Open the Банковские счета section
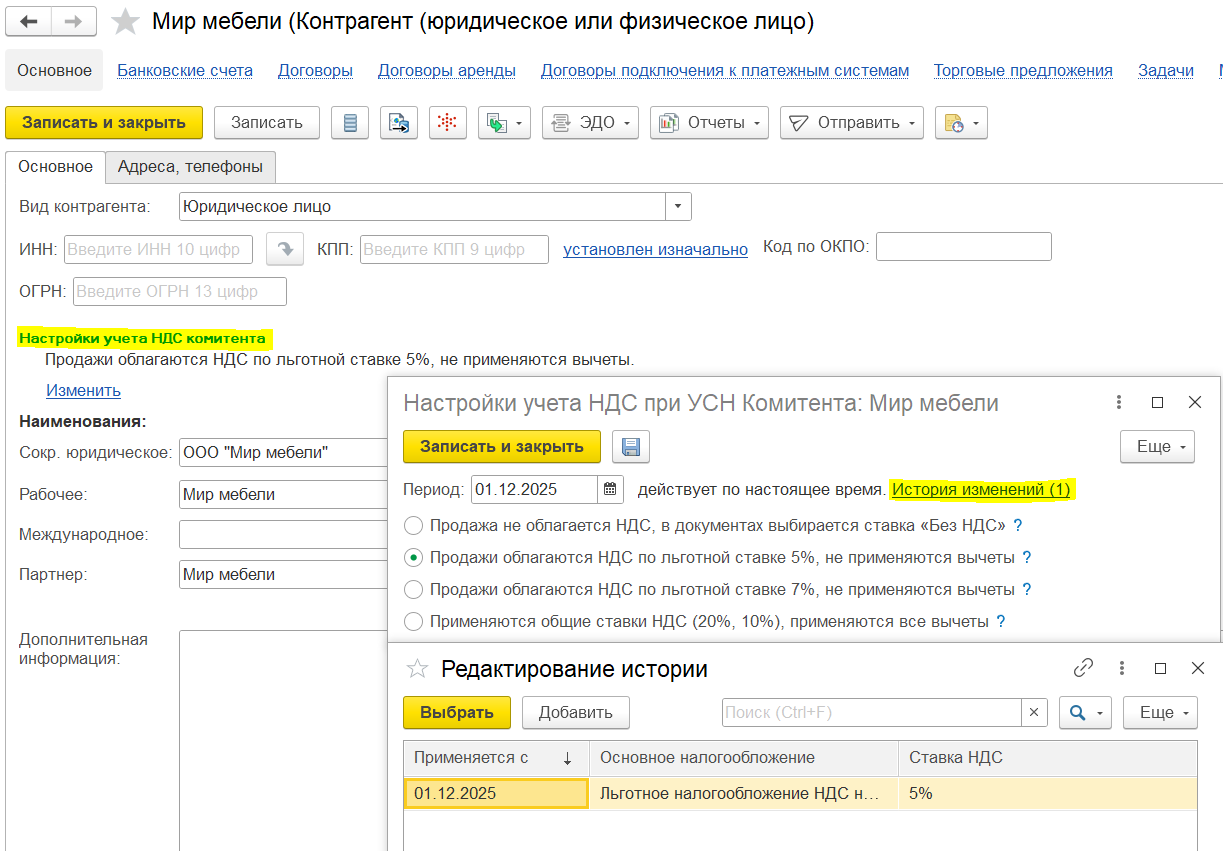Image resolution: width=1223 pixels, height=851 pixels. [185, 71]
